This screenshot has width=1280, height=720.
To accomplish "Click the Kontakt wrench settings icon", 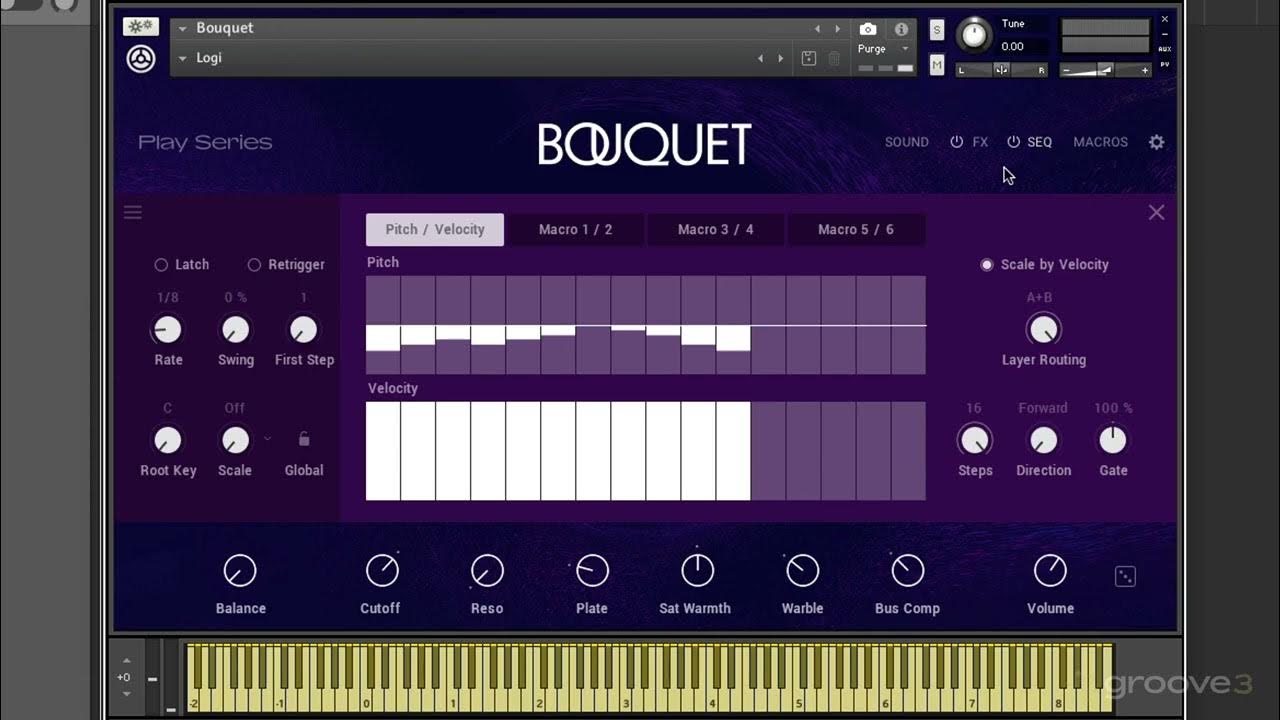I will [141, 27].
